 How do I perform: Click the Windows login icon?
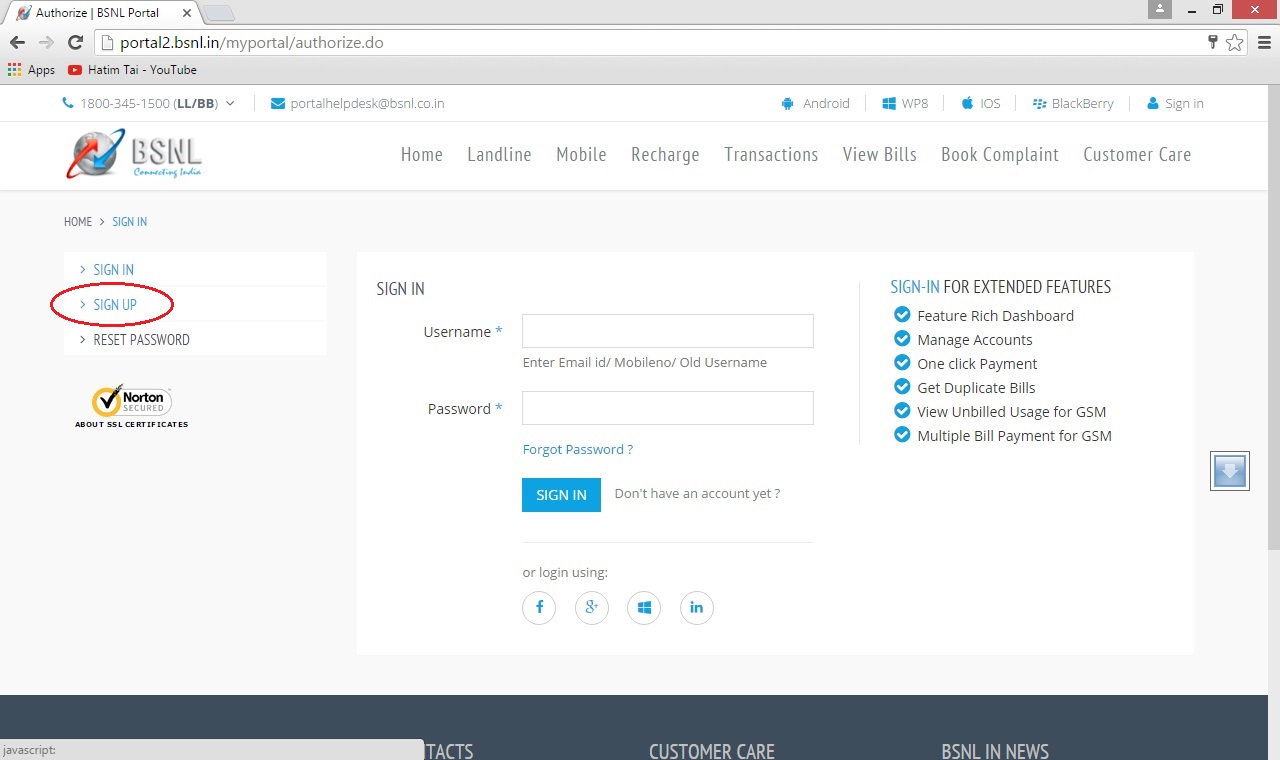[644, 607]
